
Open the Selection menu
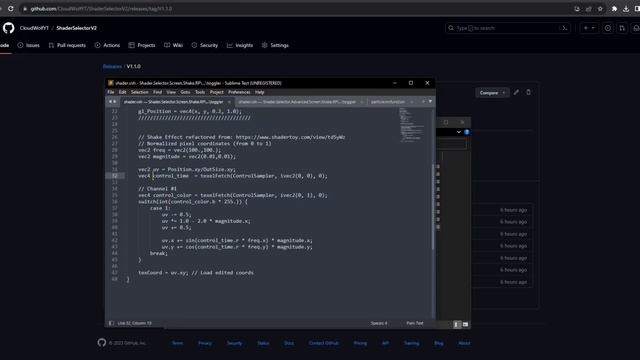140,92
